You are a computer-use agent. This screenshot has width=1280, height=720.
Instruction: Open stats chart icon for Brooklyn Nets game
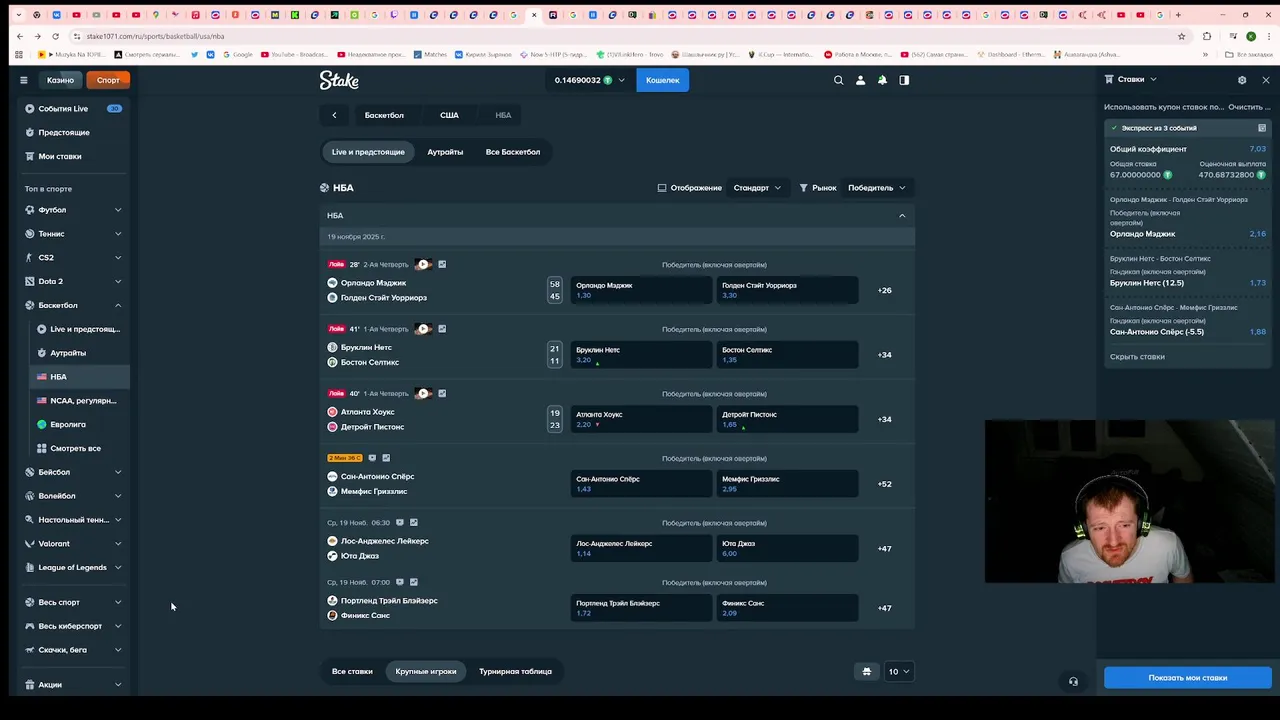tap(442, 329)
